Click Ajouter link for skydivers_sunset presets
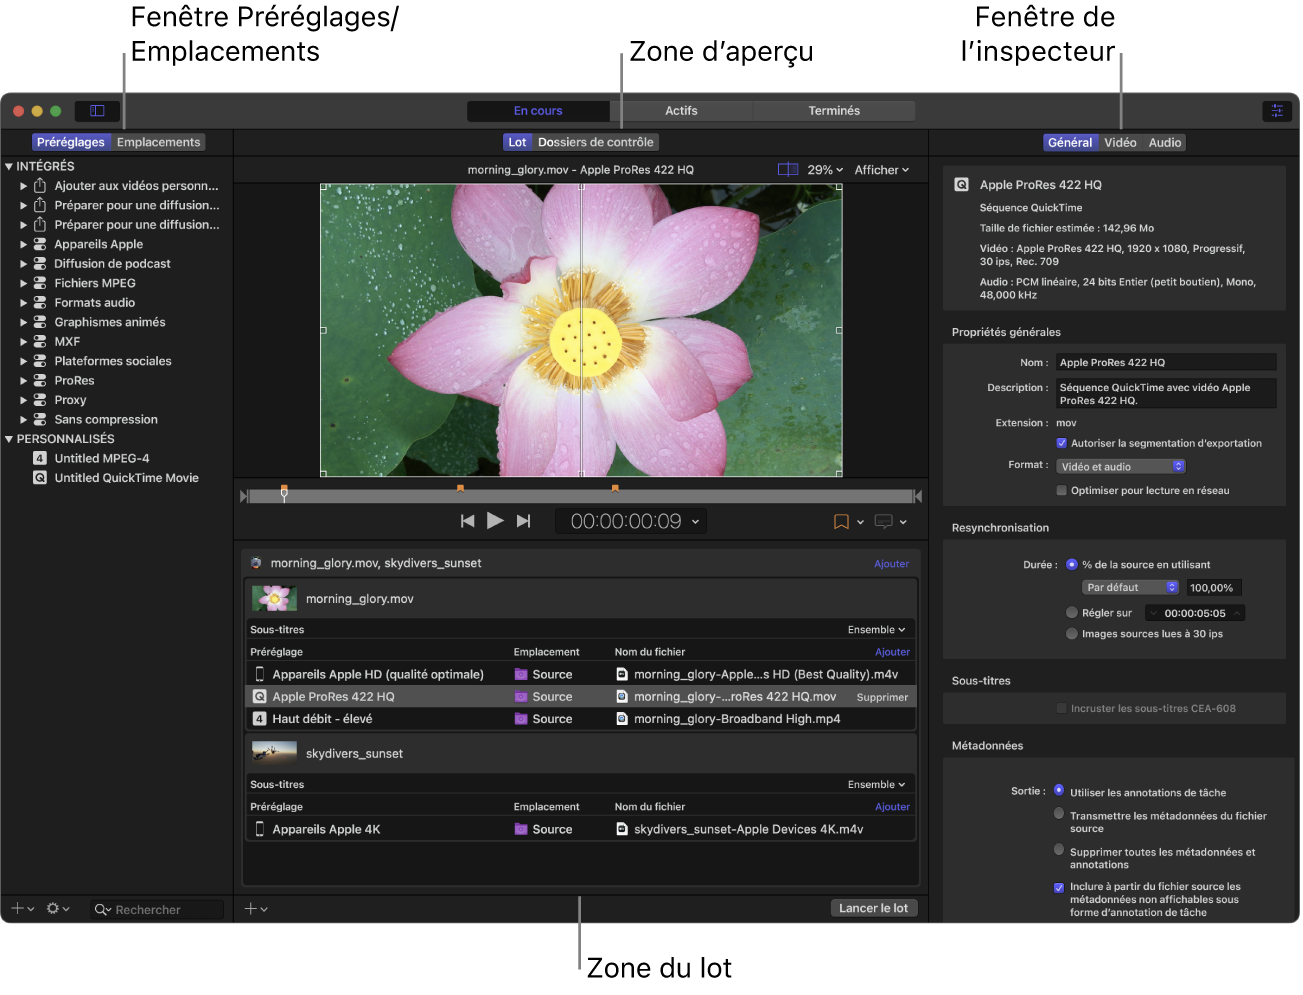 point(892,807)
